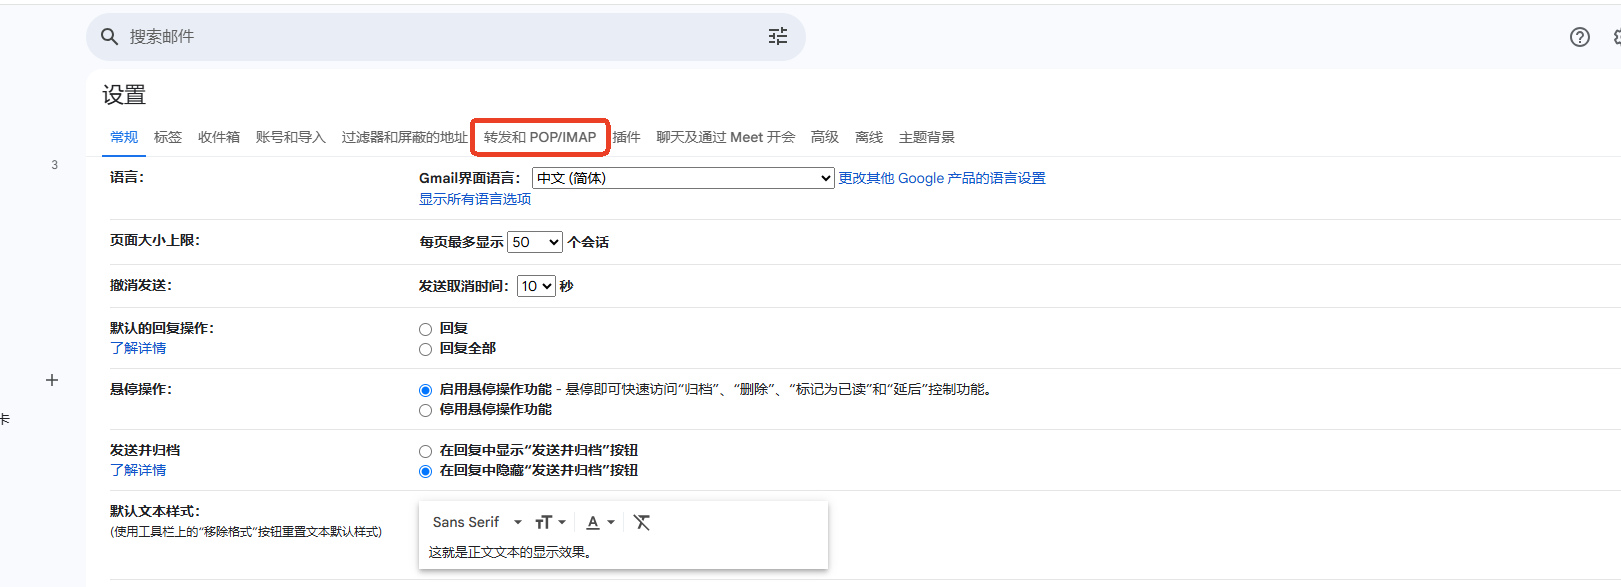Open the search options filter icon
Image resolution: width=1621 pixels, height=587 pixels.
point(777,37)
